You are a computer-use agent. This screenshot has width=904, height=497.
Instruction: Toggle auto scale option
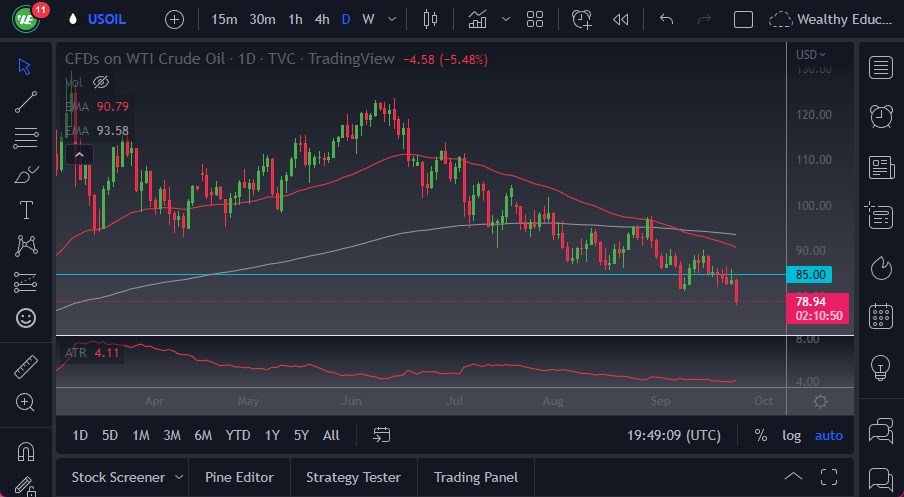pyautogui.click(x=828, y=435)
